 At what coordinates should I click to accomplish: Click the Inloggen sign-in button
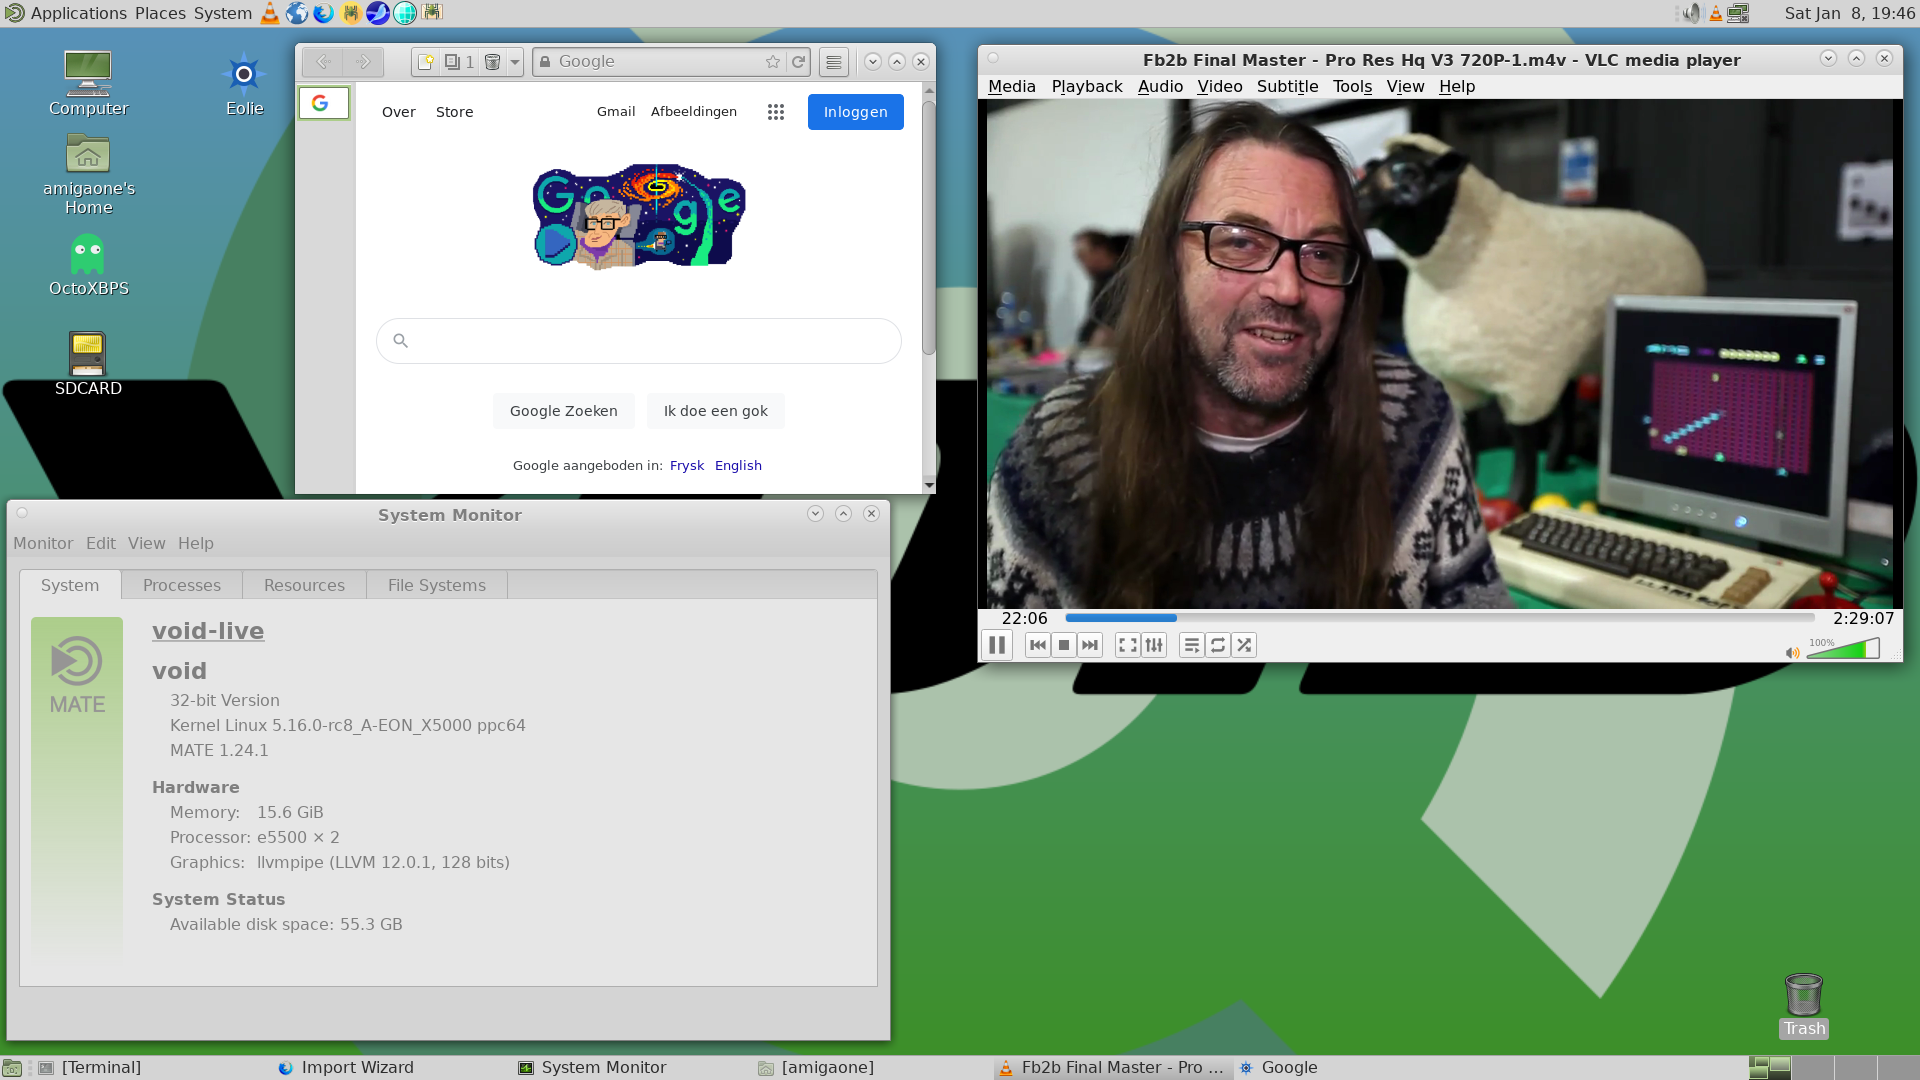tap(855, 112)
